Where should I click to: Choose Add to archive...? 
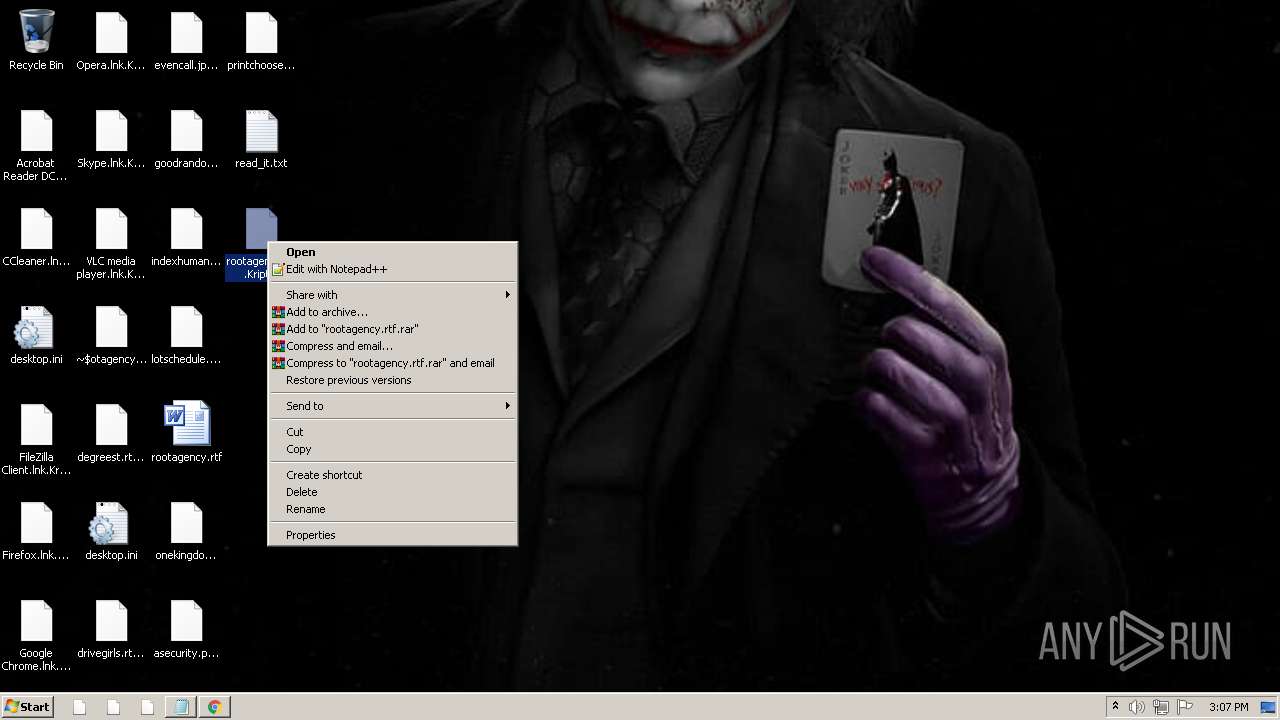[392, 312]
